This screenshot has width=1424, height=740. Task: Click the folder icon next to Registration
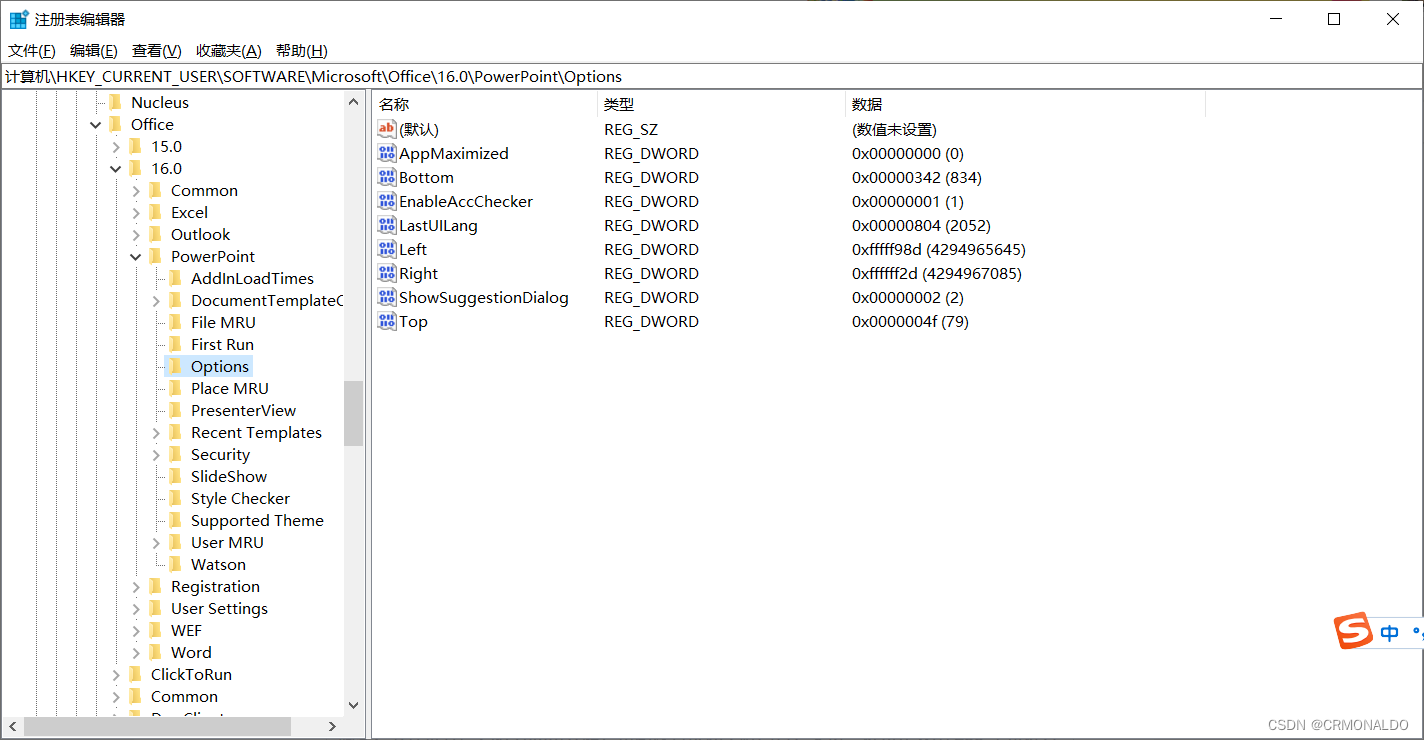(x=155, y=586)
